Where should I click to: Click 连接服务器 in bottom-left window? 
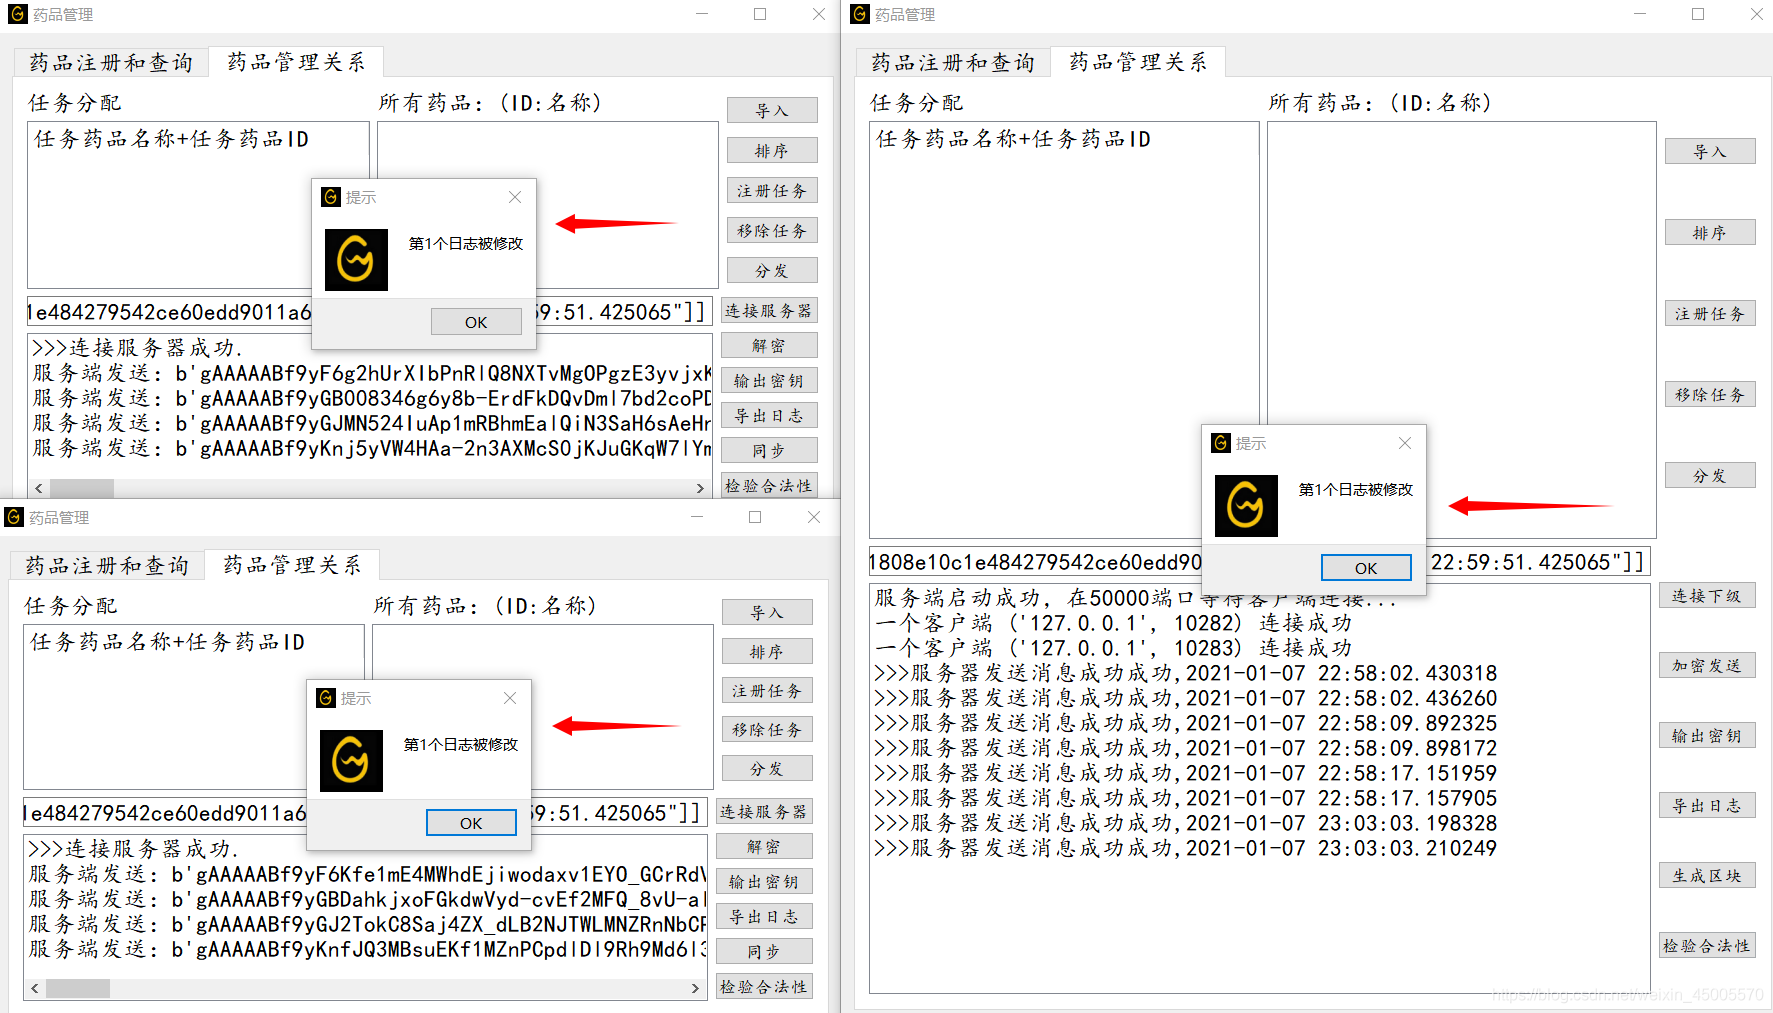764,811
